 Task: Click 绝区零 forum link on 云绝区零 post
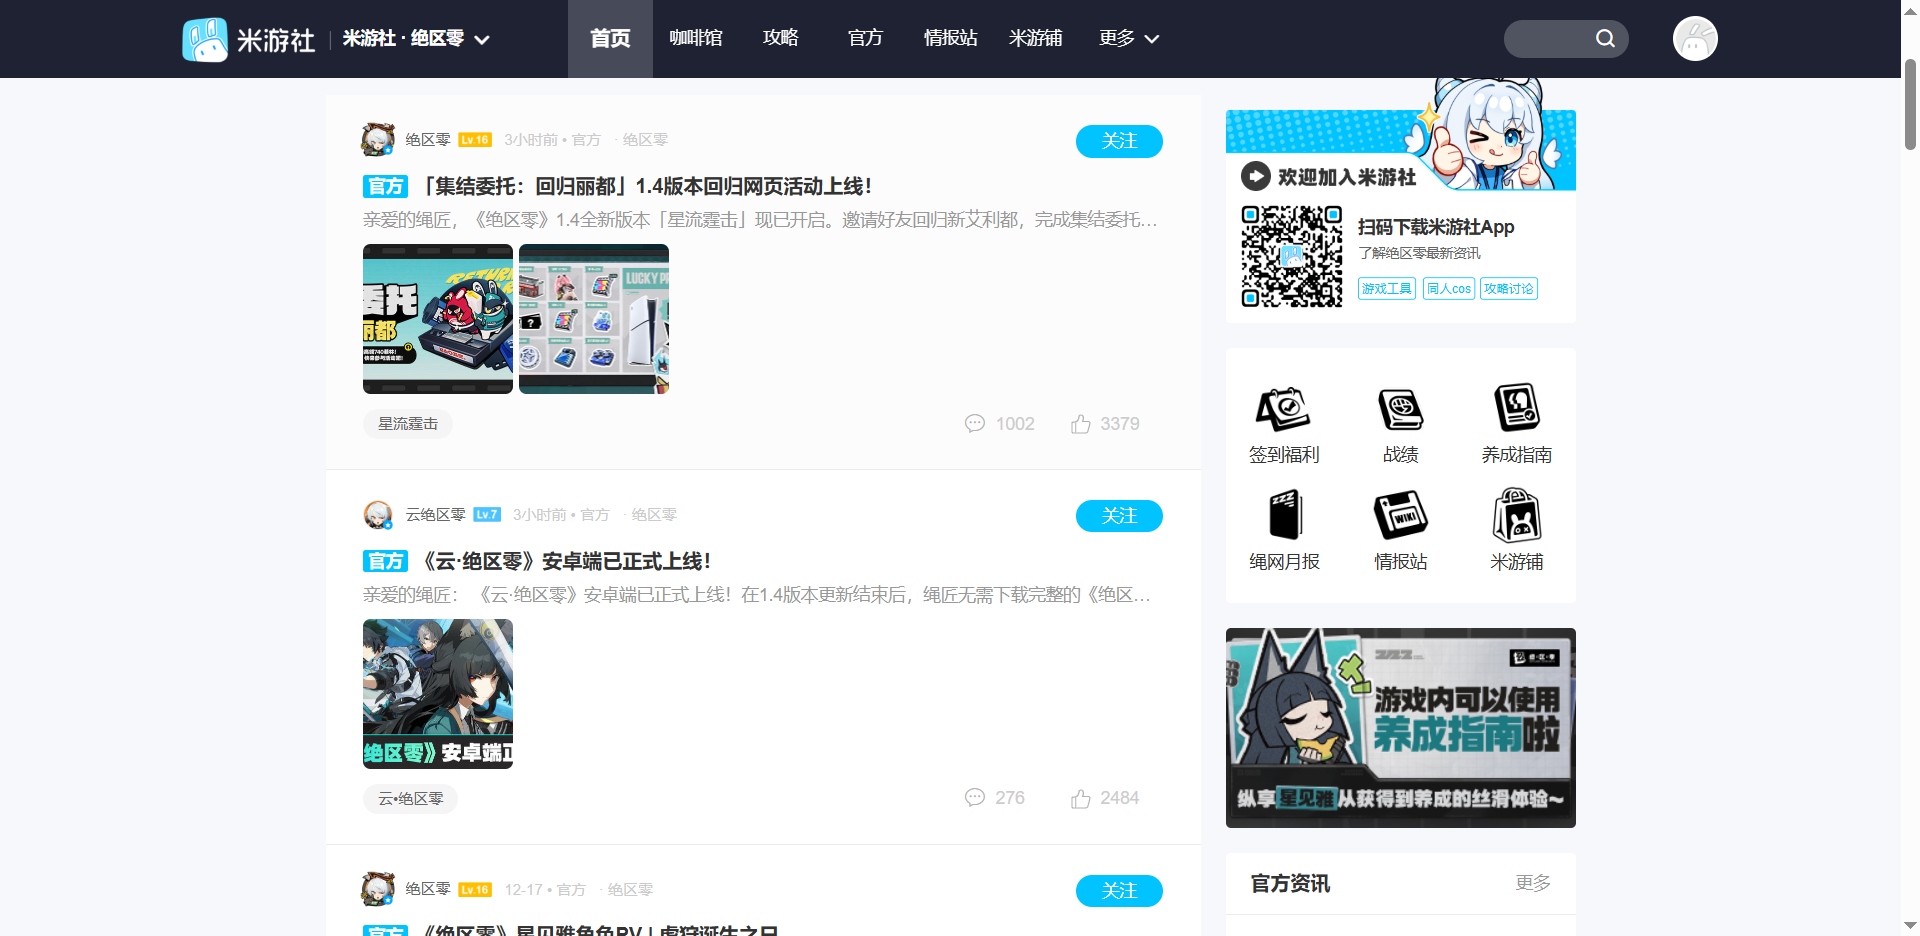654,515
